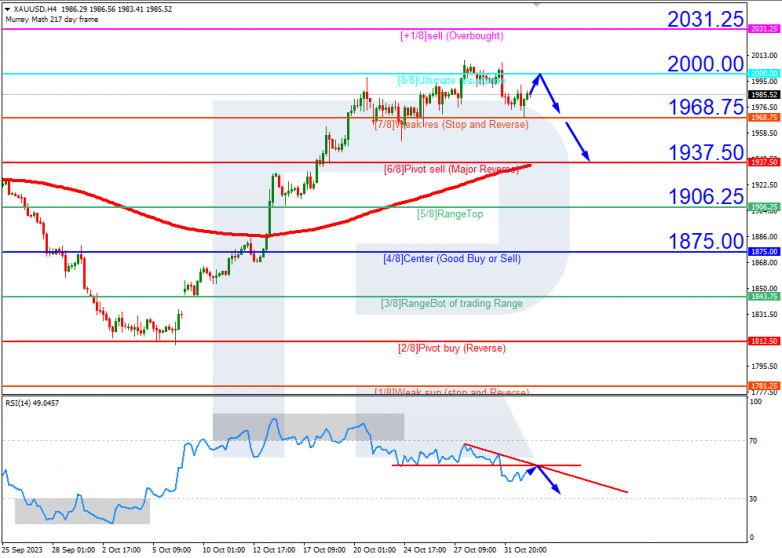The width and height of the screenshot is (782, 558).
Task: Select the large blue 2000.00 level label
Action: coord(706,64)
